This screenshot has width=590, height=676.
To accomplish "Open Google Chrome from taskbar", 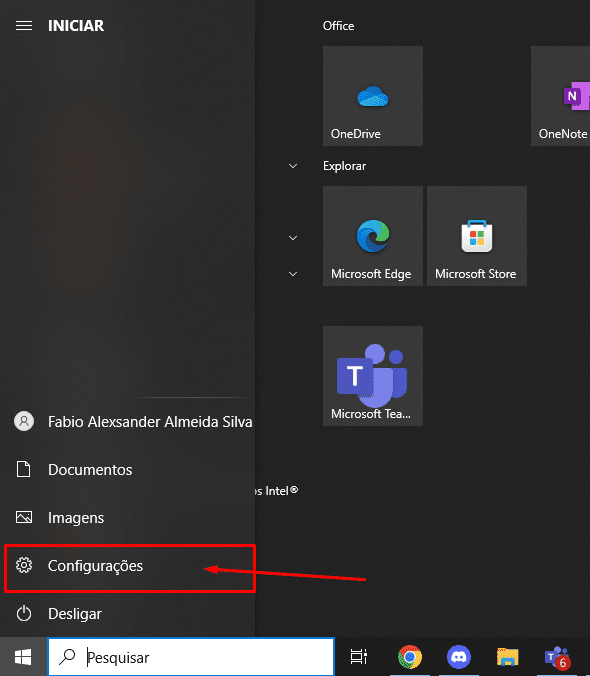I will click(x=410, y=657).
